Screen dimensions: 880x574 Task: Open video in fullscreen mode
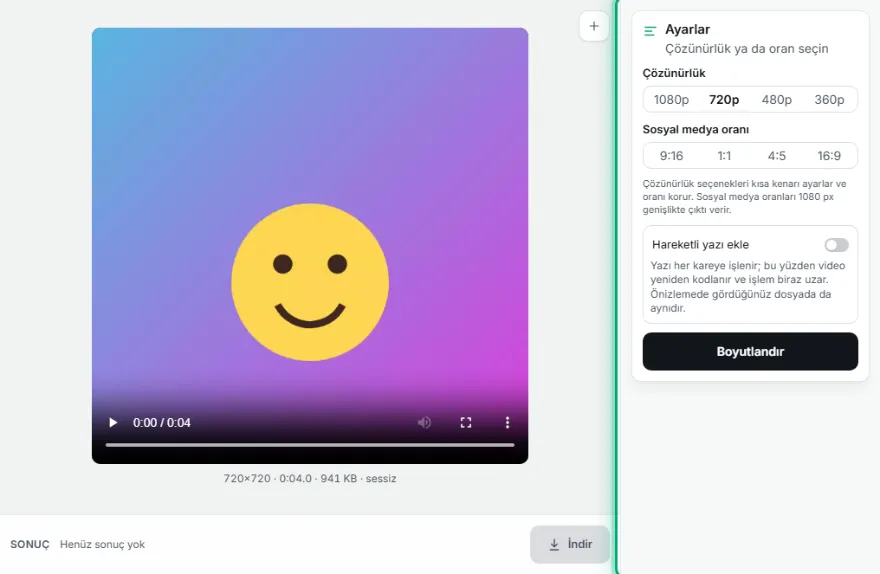tap(466, 423)
